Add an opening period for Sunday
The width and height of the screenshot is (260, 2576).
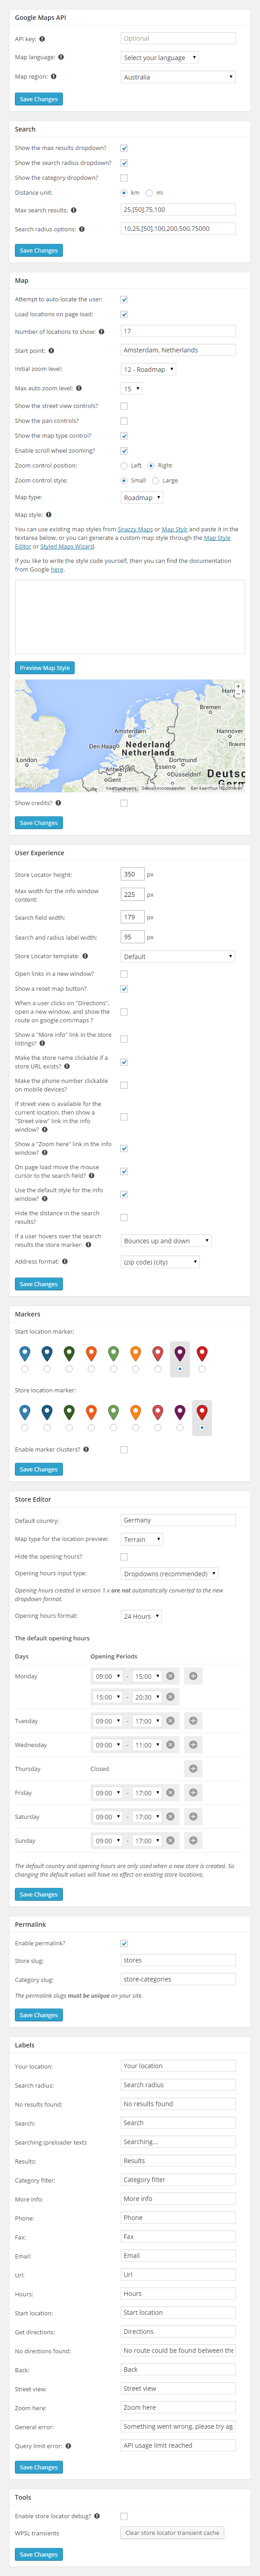[193, 1841]
